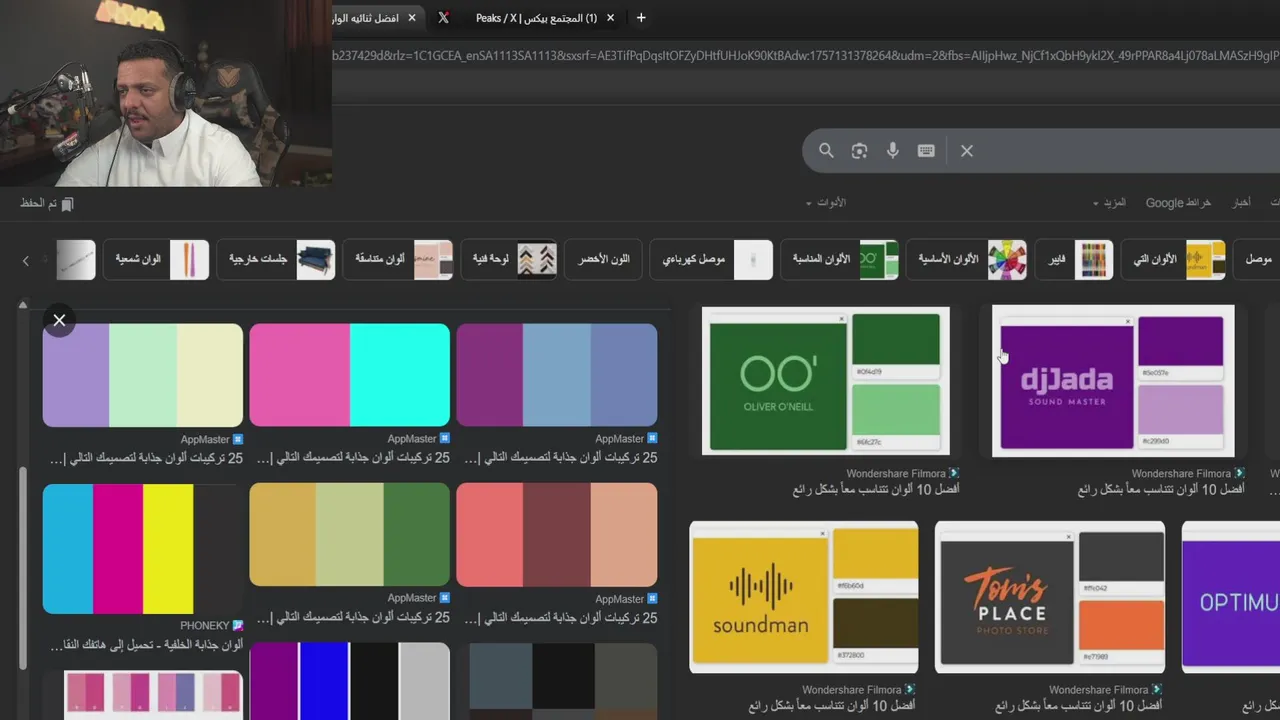Open the Oliver O'Neill green logo image
Image resolution: width=1280 pixels, height=720 pixels.
click(x=826, y=381)
